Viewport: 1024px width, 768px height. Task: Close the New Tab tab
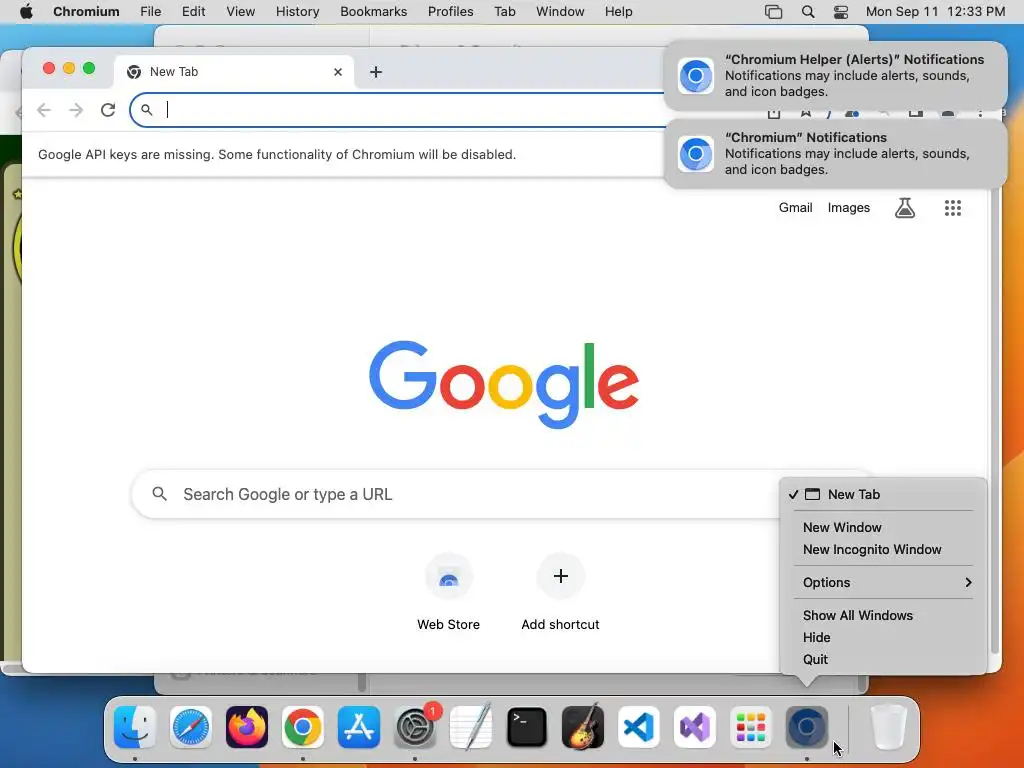338,72
